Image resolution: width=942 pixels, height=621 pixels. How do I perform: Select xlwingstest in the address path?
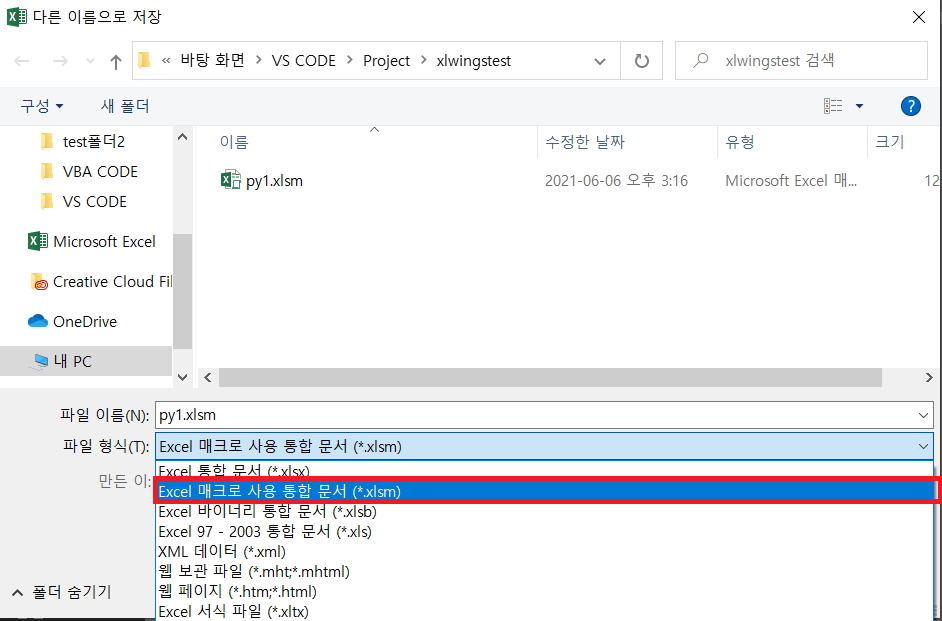(x=473, y=61)
